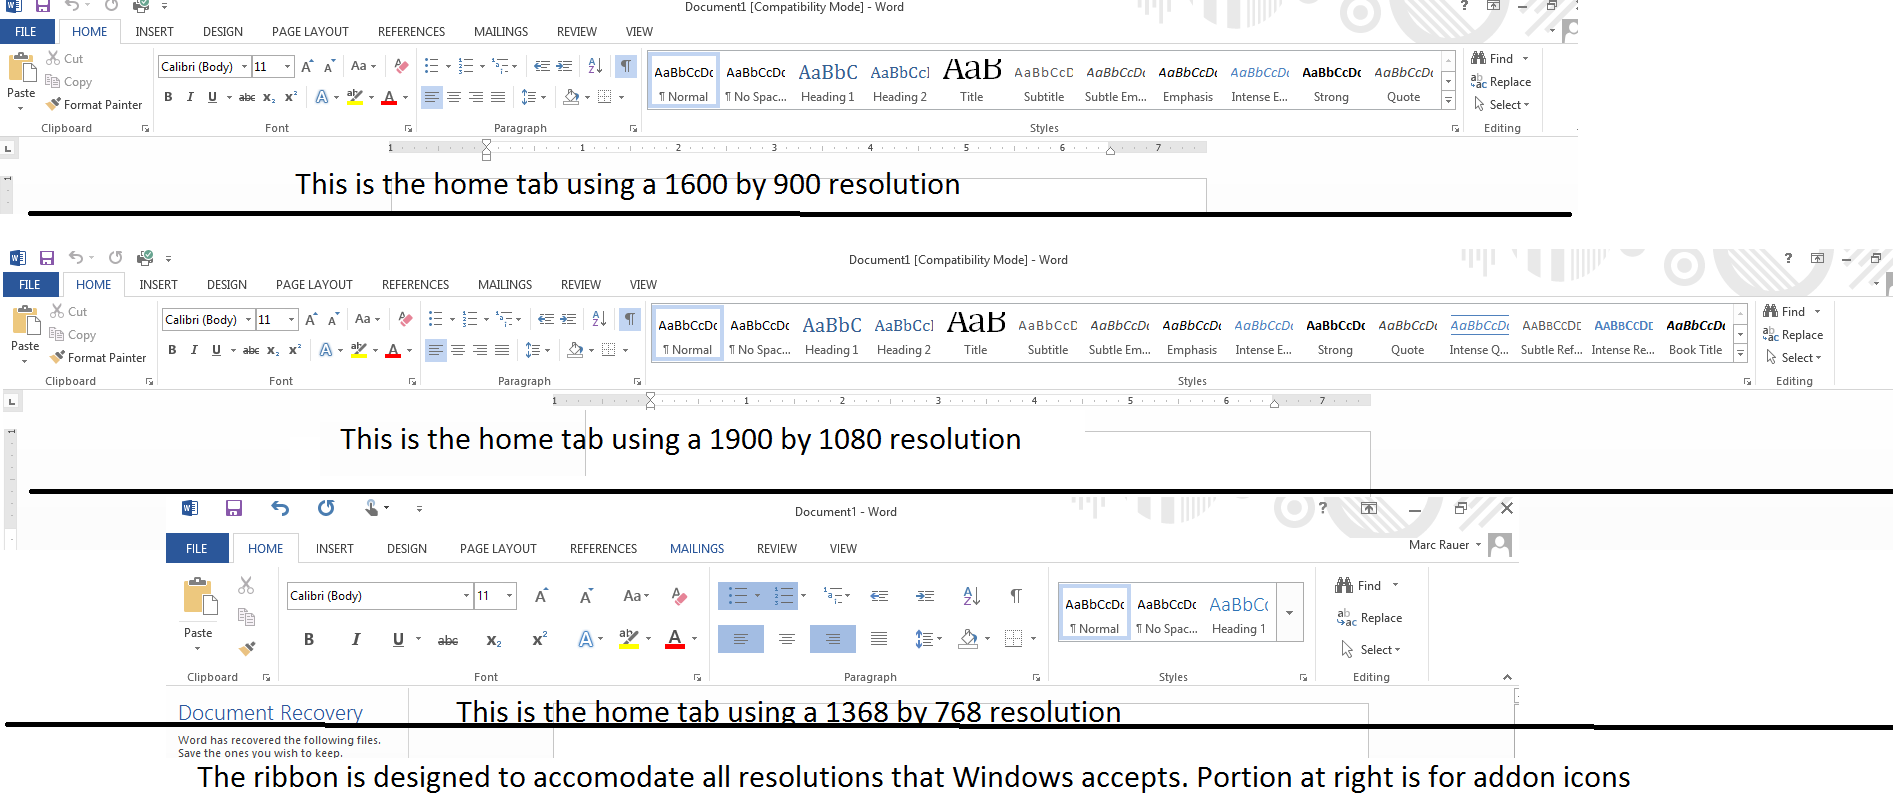Screen dimensions: 1893x801
Task: Toggle Underline in the bottom 1368x768 ribbon
Action: (x=398, y=639)
